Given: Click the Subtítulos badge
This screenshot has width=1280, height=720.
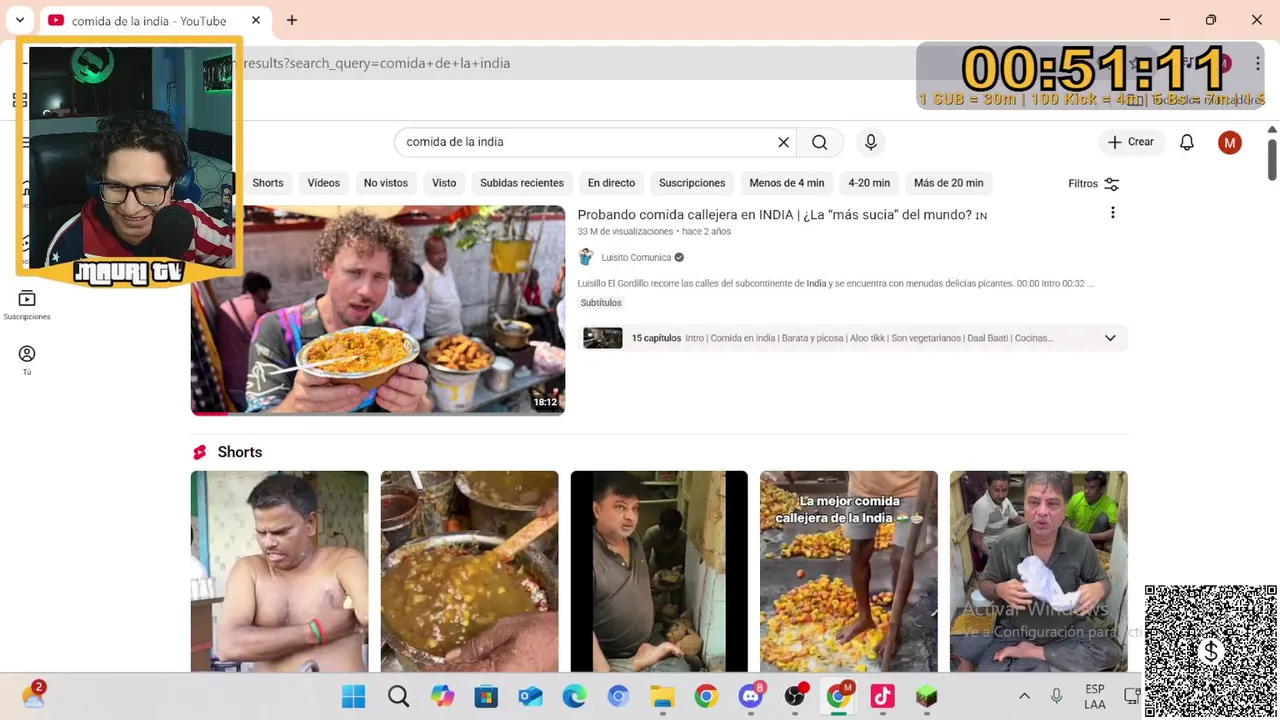Looking at the screenshot, I should click(x=601, y=303).
